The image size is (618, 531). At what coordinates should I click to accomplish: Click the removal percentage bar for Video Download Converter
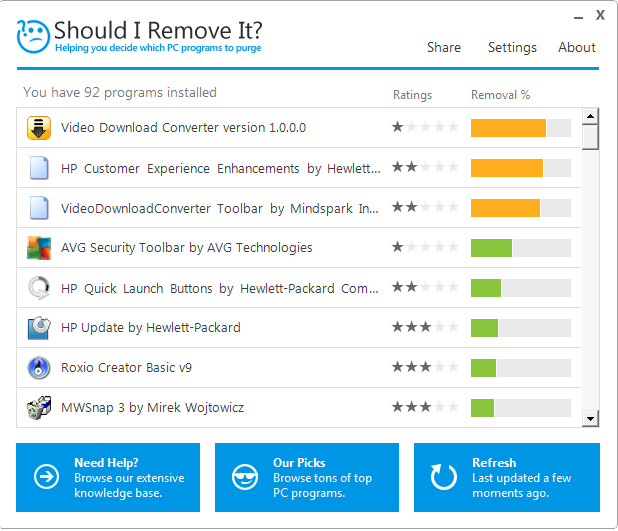520,128
